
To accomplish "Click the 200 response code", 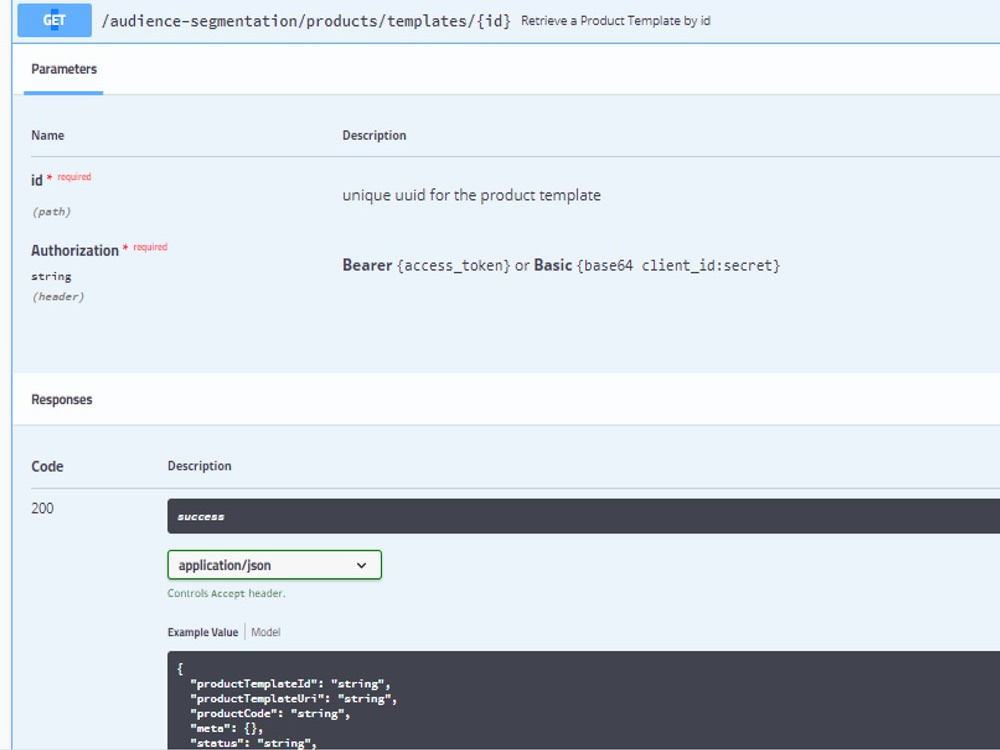I will (43, 508).
